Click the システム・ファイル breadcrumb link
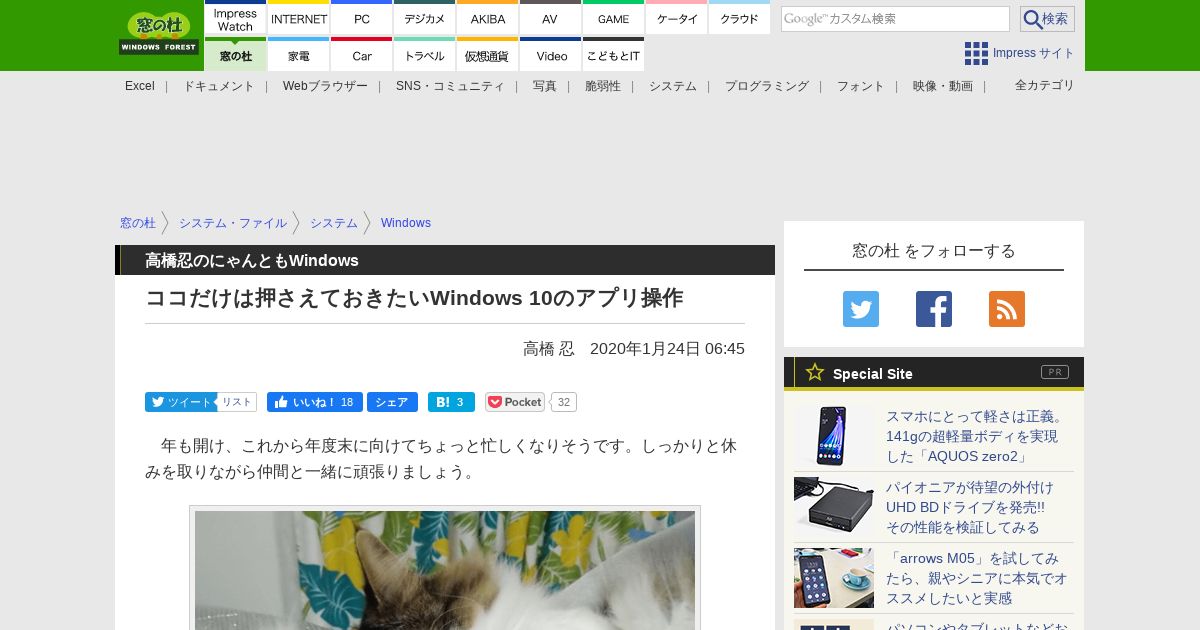 233,223
